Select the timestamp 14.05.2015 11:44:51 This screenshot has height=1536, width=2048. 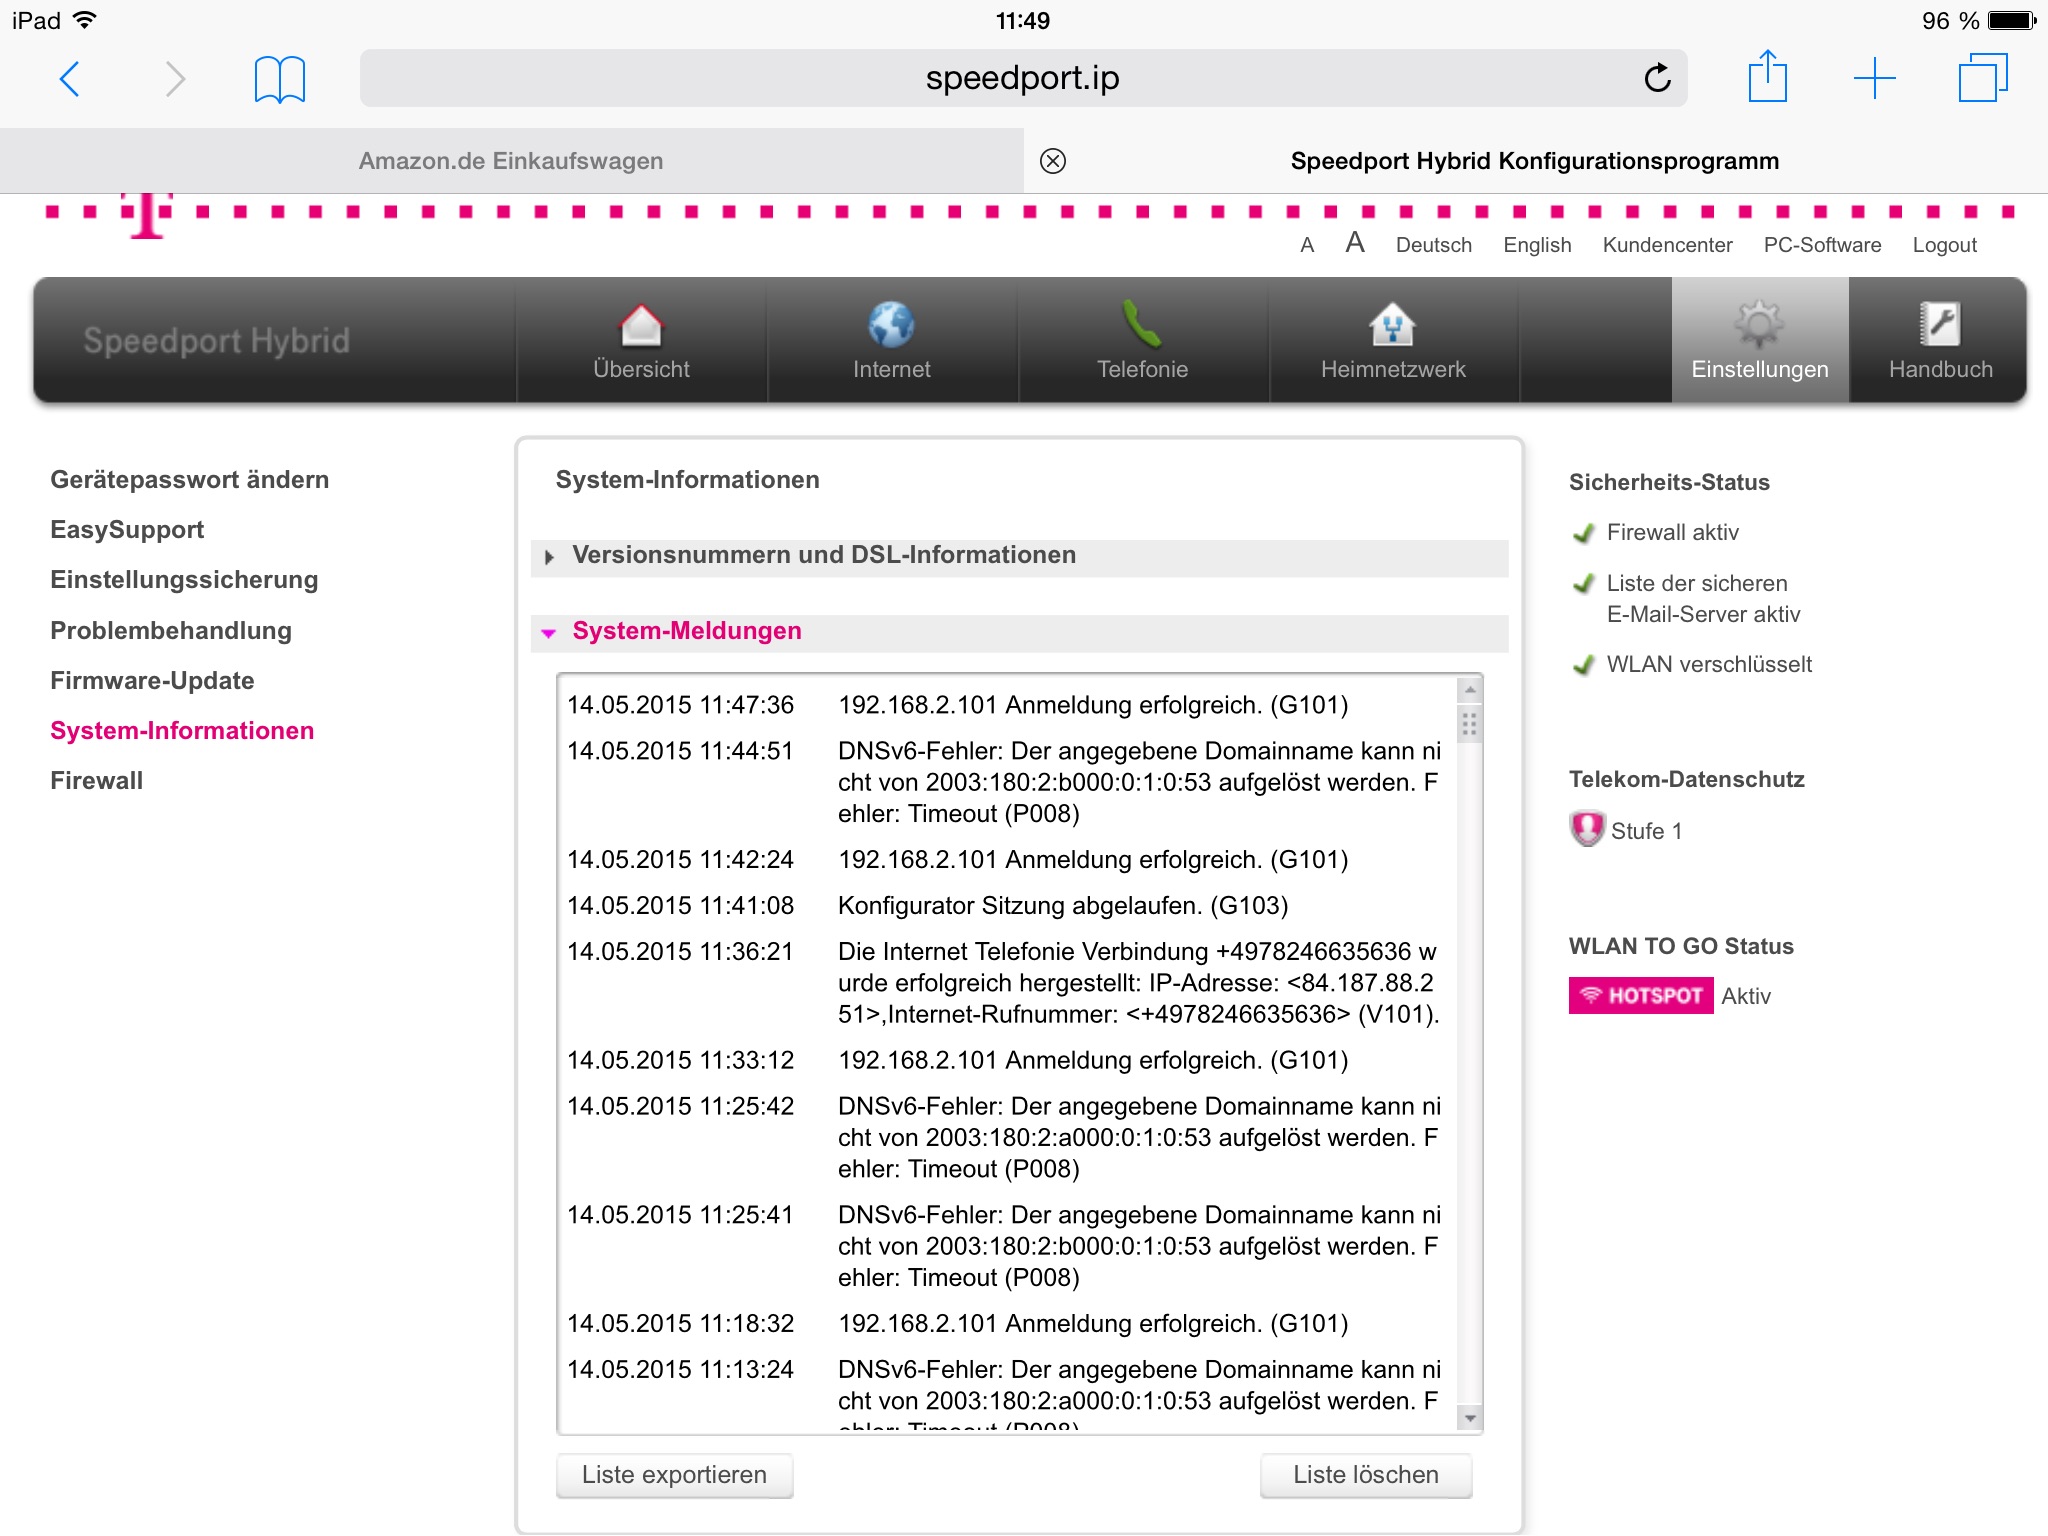680,752
